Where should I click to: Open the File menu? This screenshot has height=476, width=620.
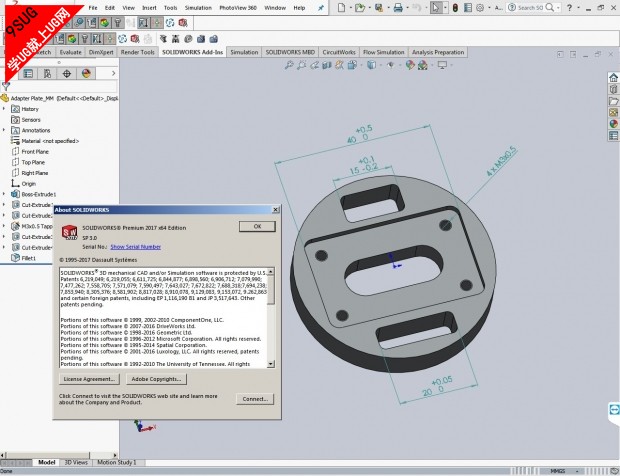(x=93, y=8)
